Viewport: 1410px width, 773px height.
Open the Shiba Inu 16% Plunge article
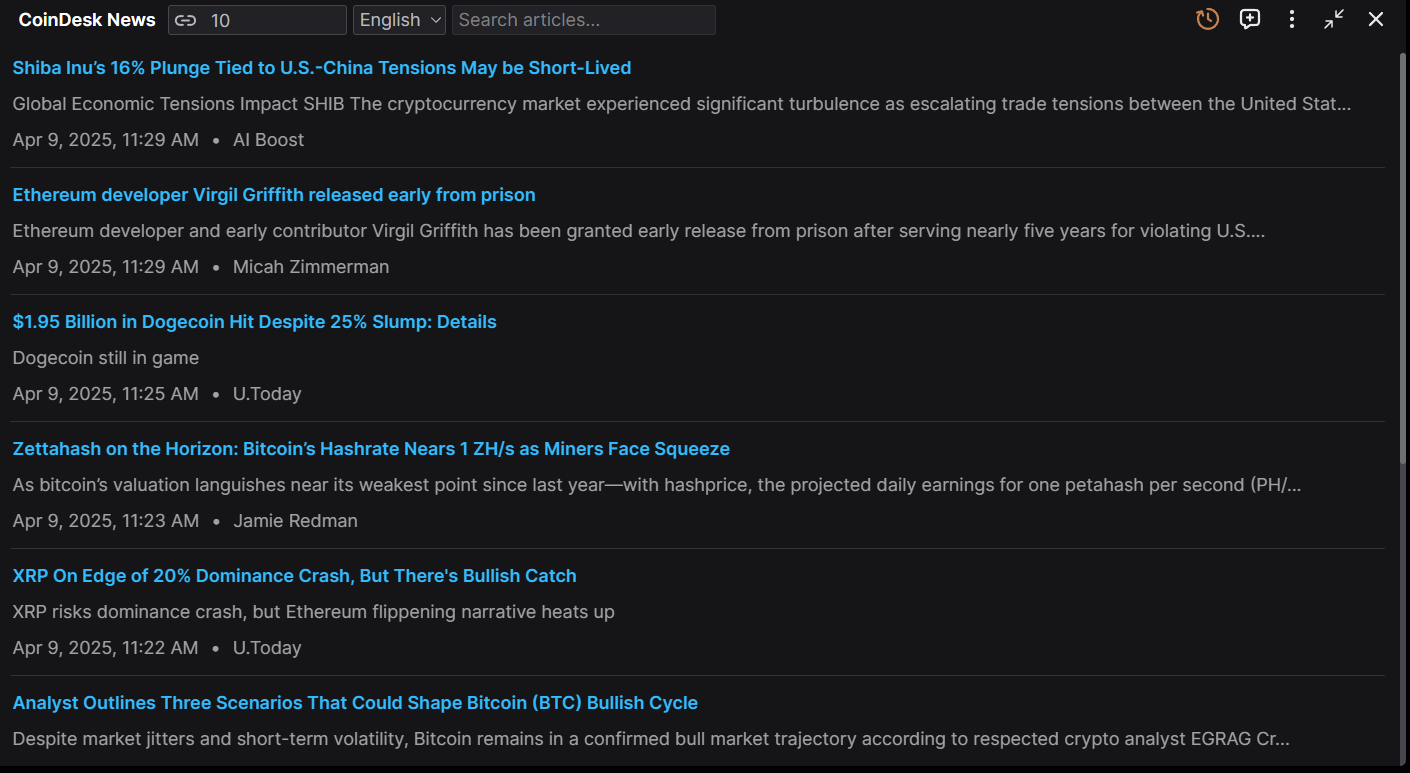point(322,68)
